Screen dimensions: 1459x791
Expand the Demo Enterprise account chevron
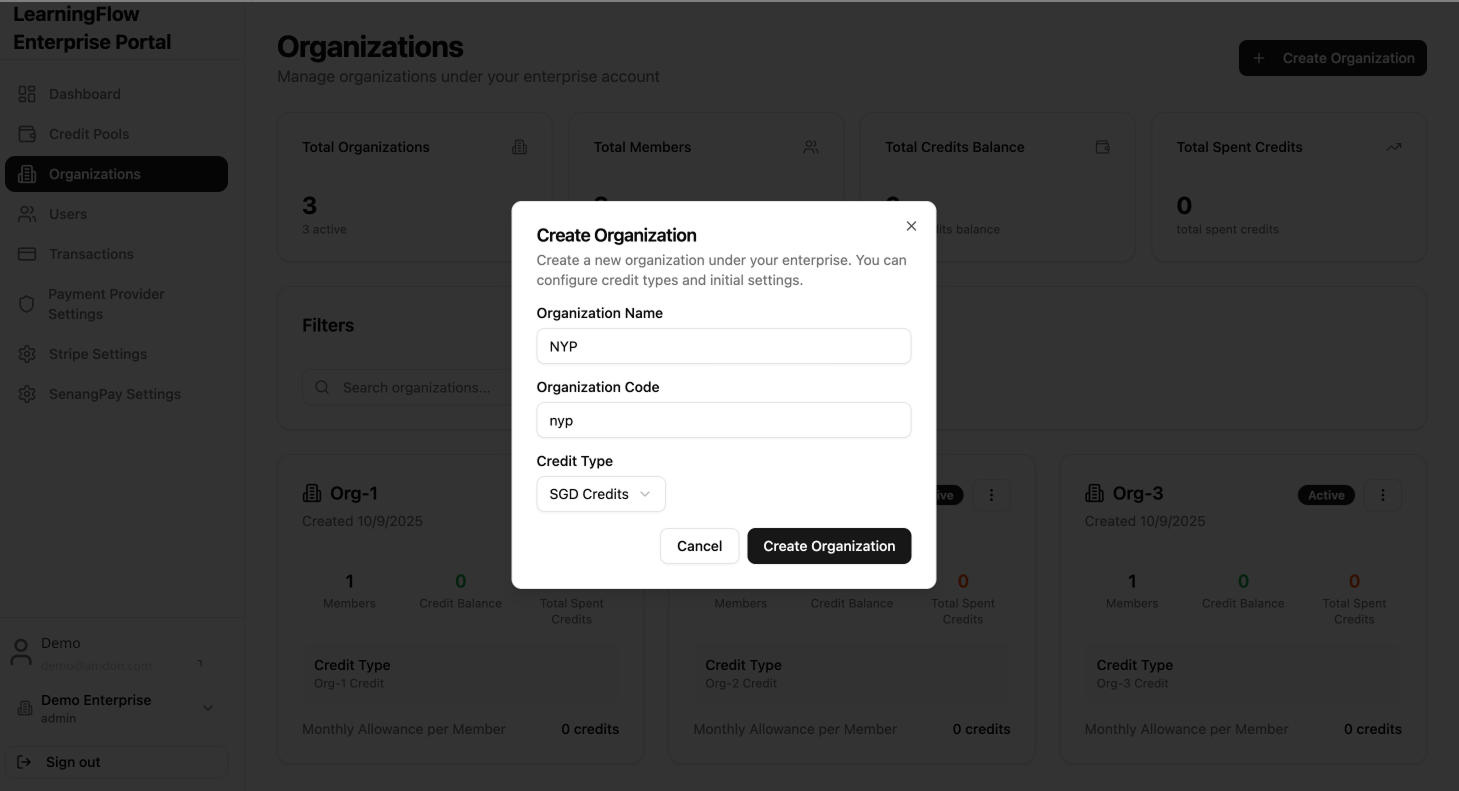(x=207, y=707)
